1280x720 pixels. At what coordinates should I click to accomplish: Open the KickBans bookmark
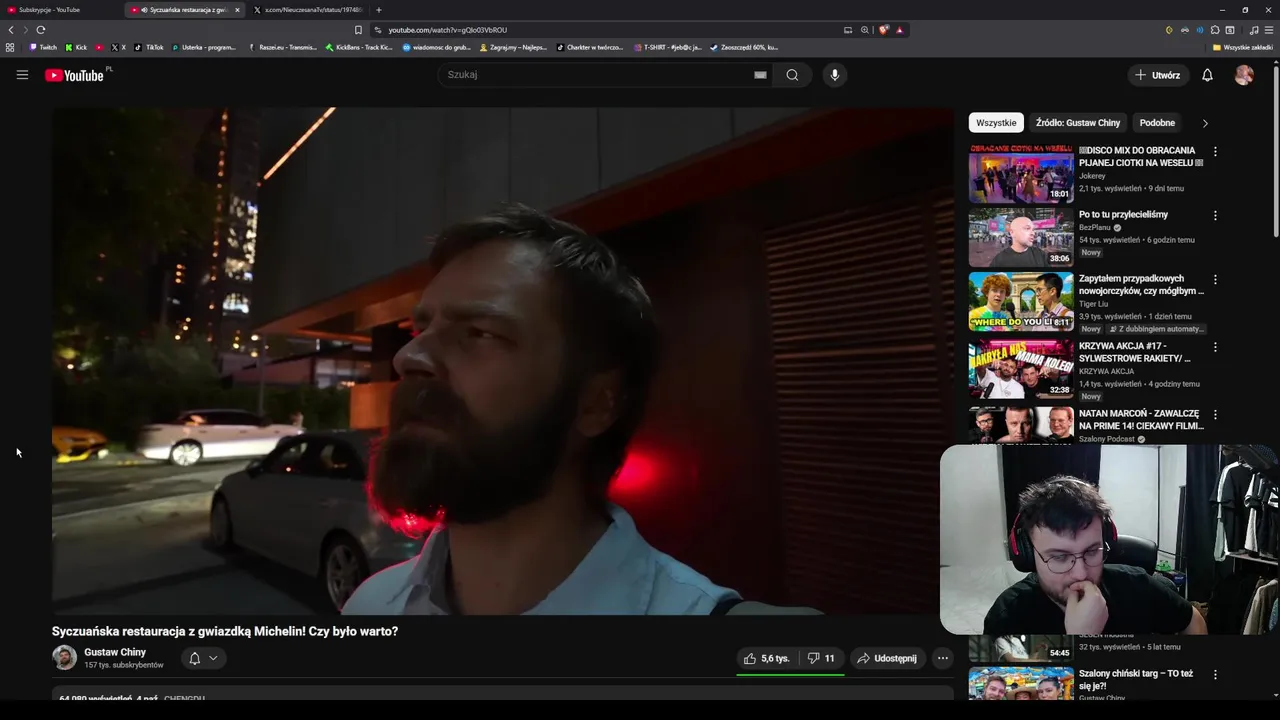(x=359, y=47)
